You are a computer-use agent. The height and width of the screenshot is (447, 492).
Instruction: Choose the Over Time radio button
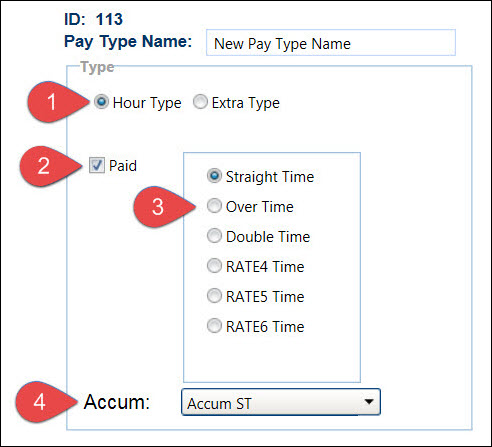pos(214,206)
